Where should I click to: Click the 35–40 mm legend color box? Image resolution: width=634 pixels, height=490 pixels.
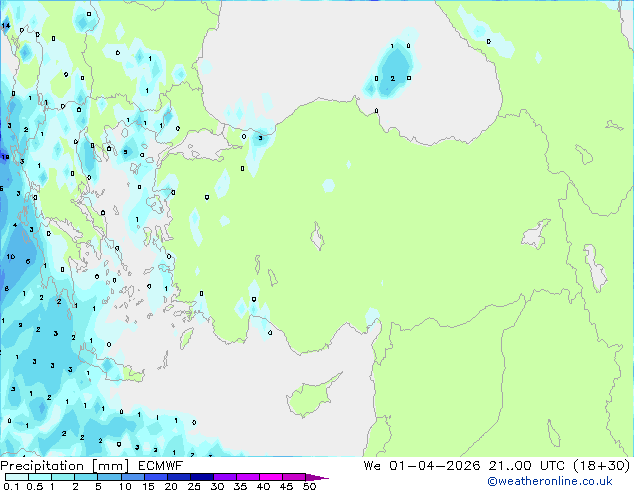[x=248, y=477]
